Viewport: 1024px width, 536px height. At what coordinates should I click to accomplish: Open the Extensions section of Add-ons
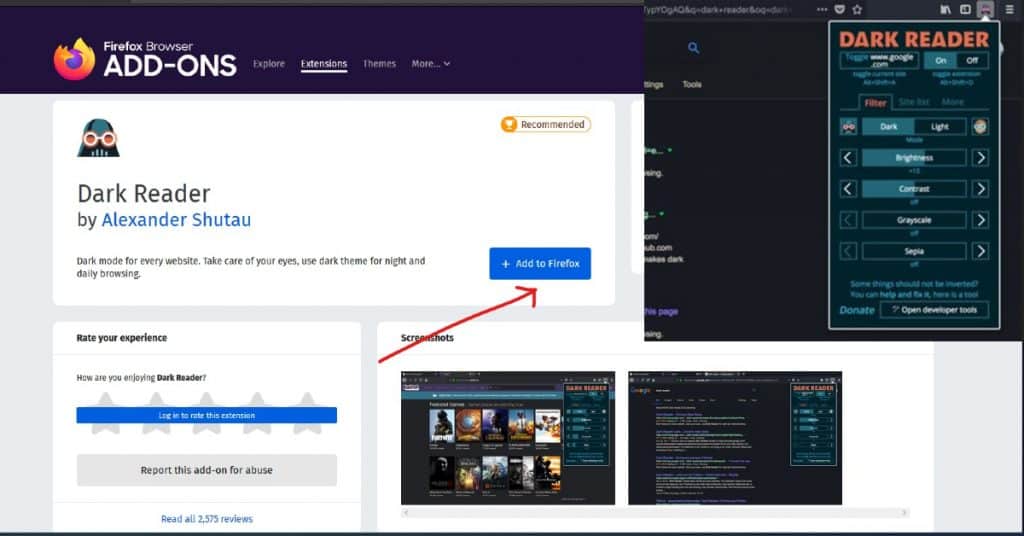click(324, 64)
